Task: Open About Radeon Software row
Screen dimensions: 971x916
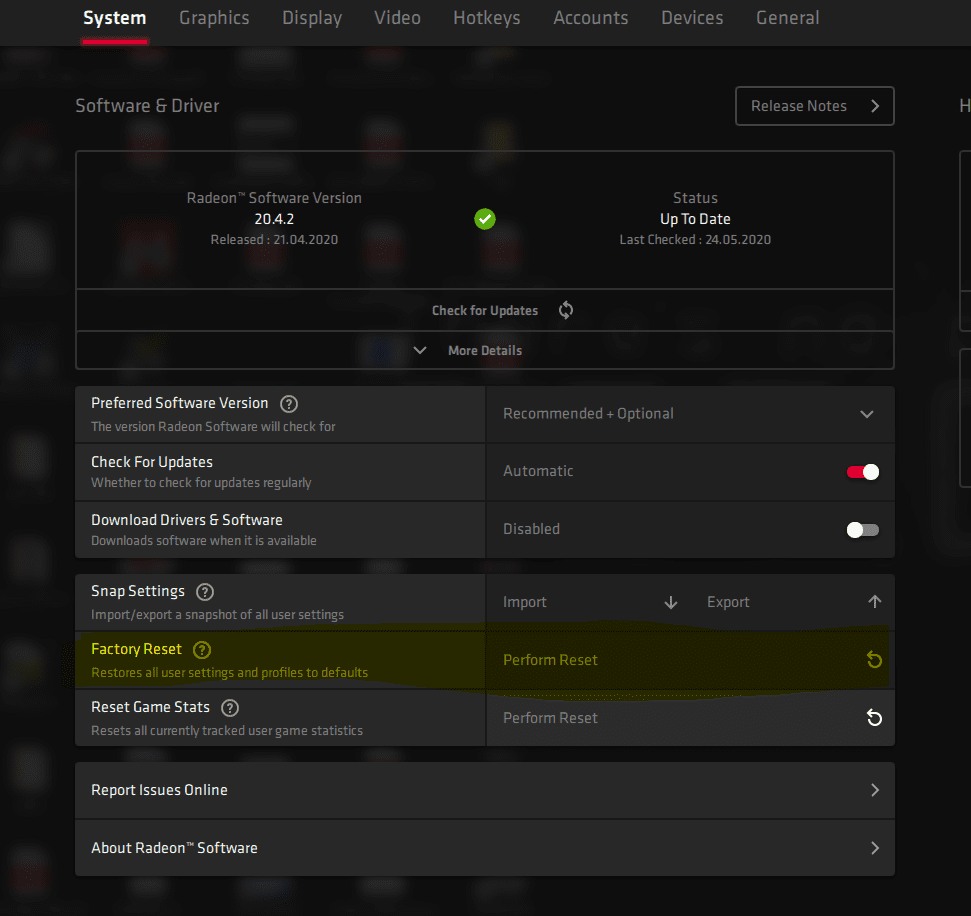Action: 485,848
